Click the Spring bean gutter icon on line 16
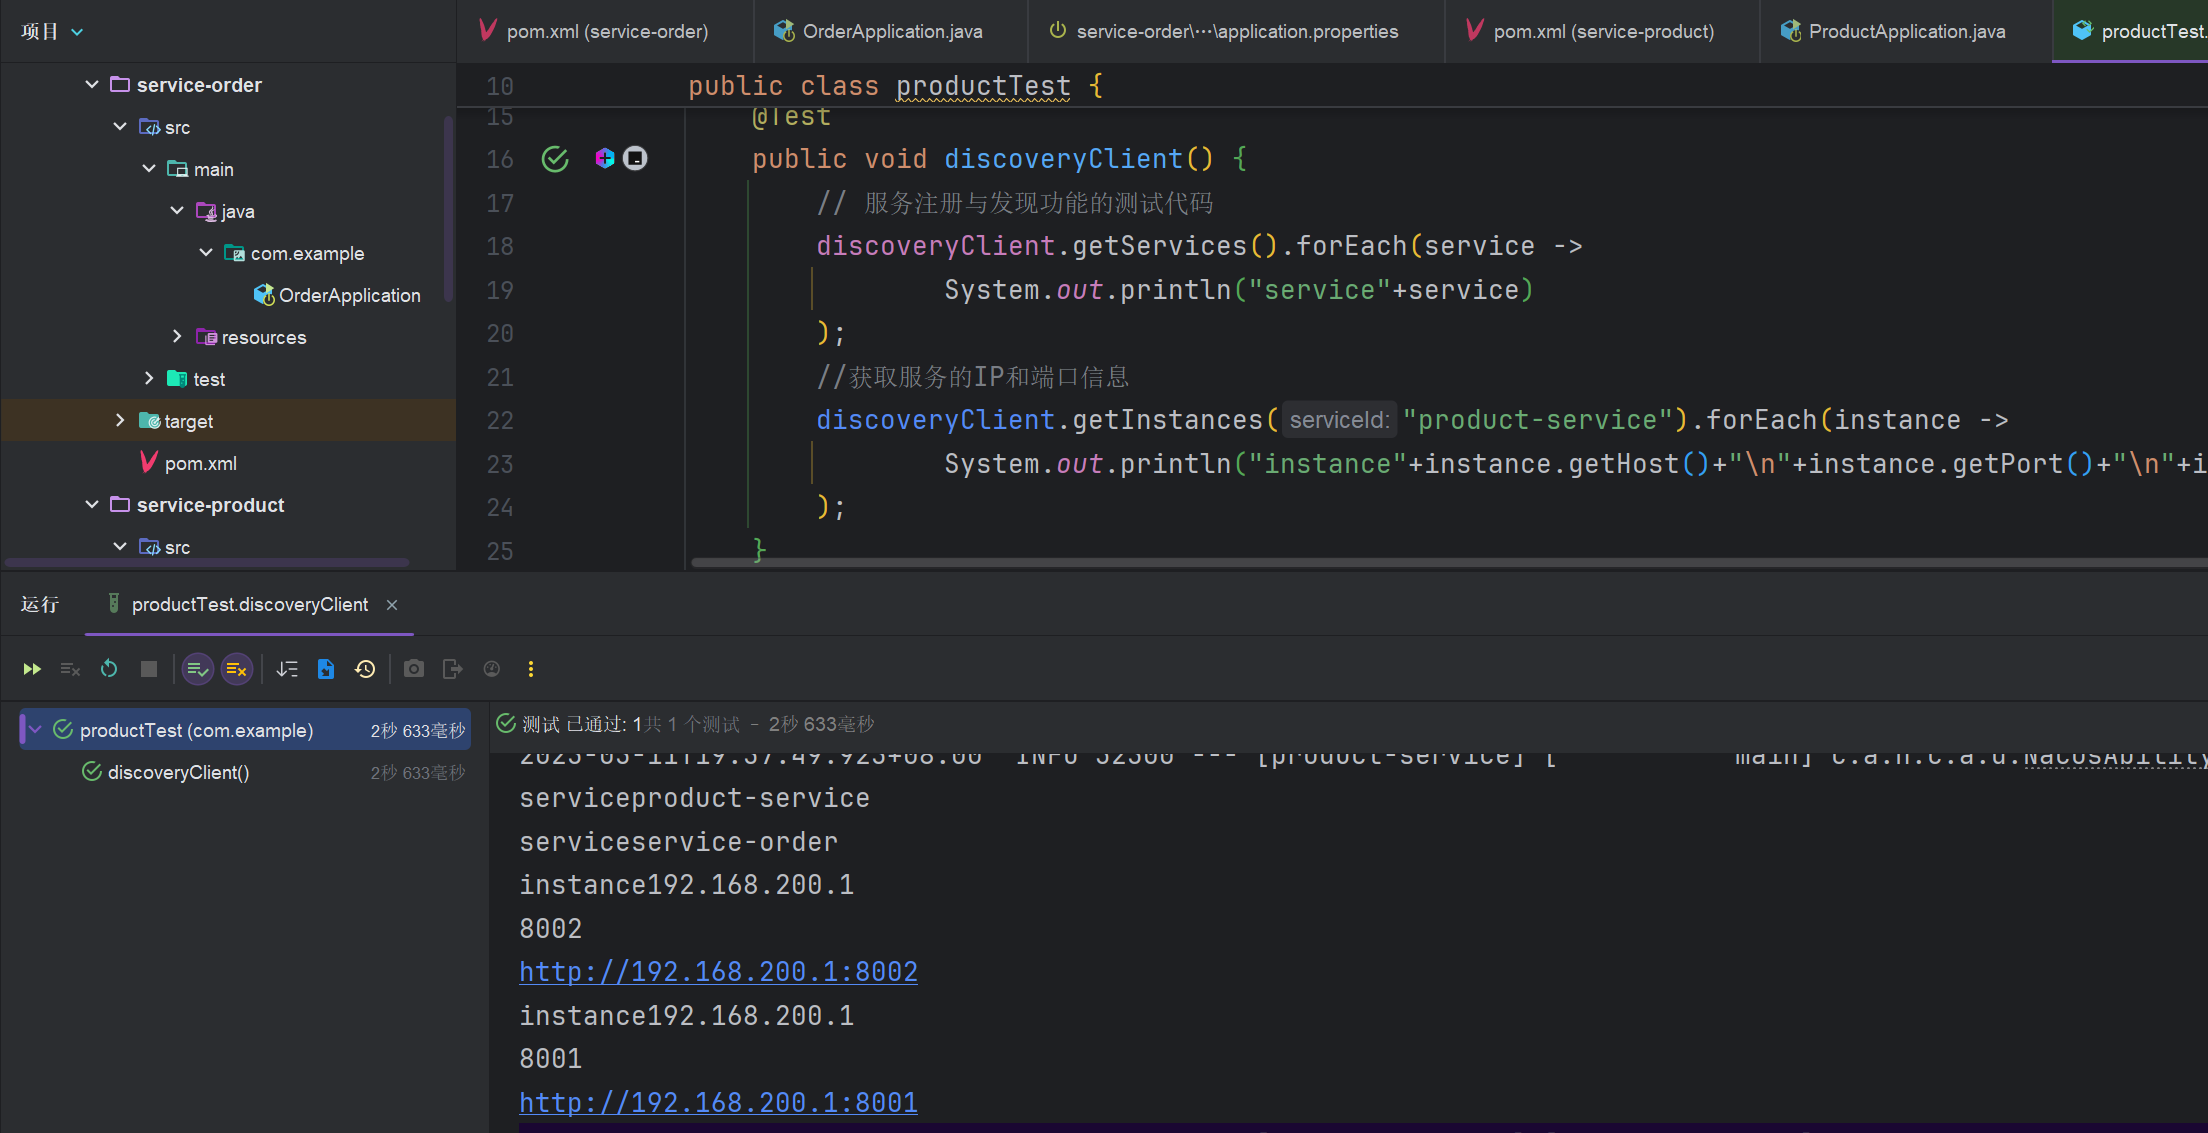The width and height of the screenshot is (2208, 1133). 604,158
